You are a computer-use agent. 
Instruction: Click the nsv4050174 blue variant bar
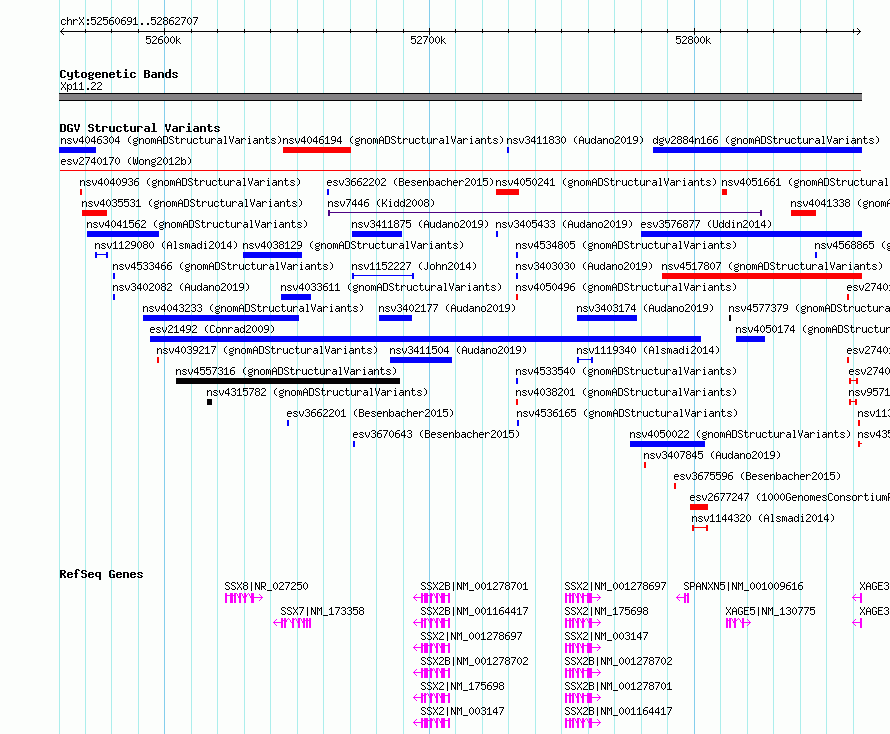(x=750, y=339)
